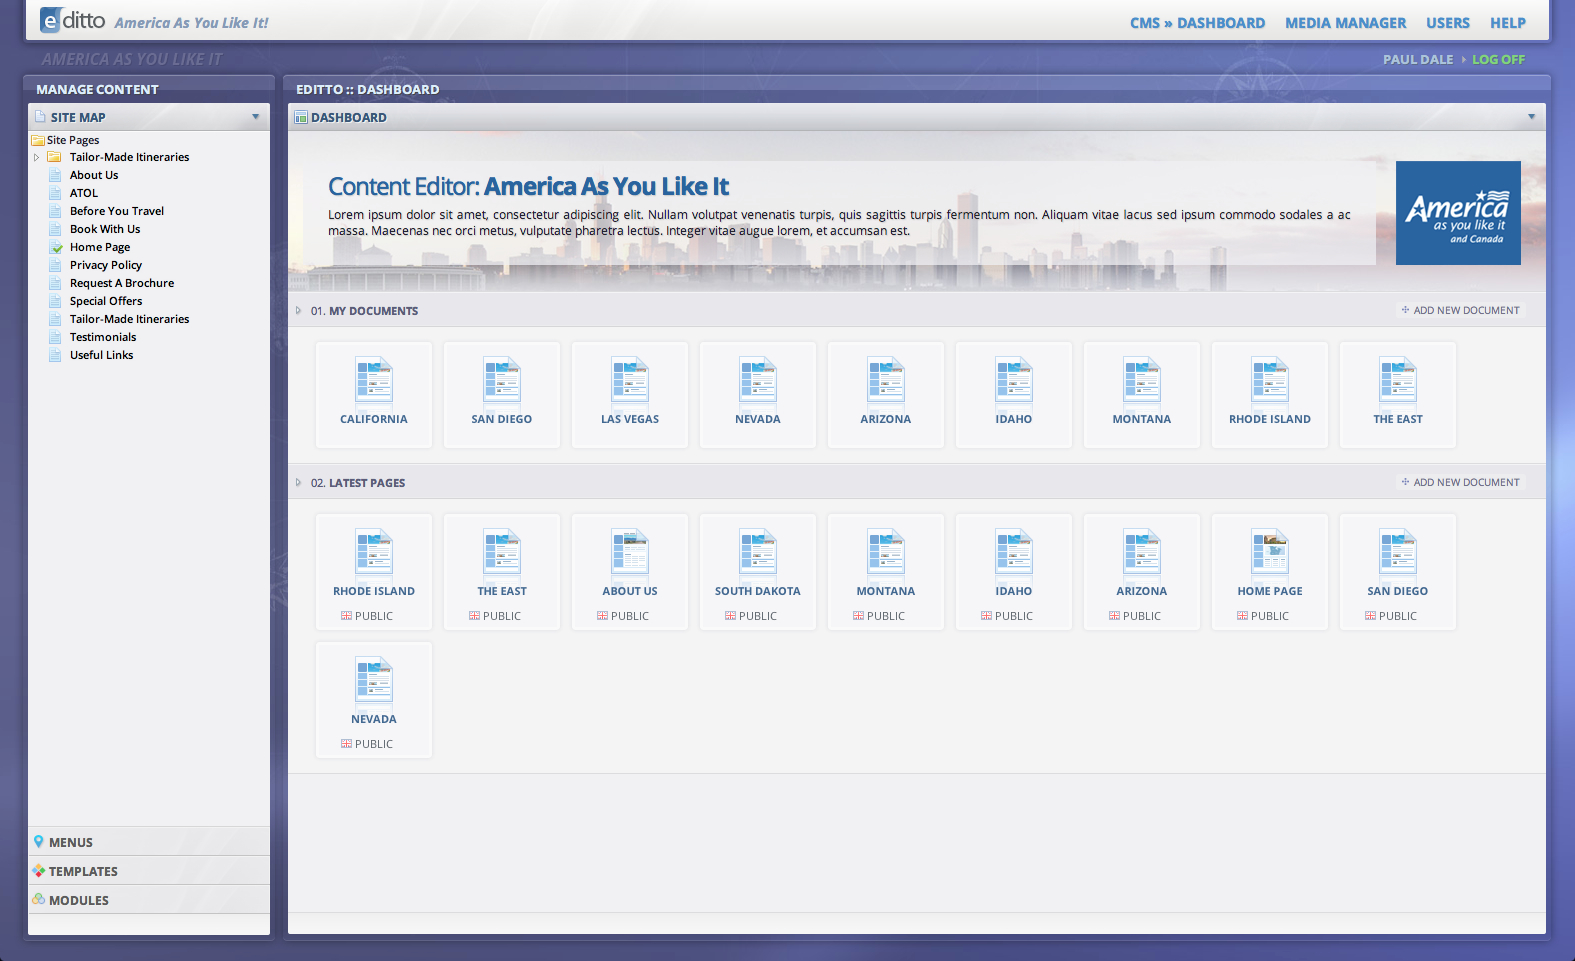Open Idaho page in Latest Pages
Screen dimensions: 1575x961
(x=1014, y=552)
